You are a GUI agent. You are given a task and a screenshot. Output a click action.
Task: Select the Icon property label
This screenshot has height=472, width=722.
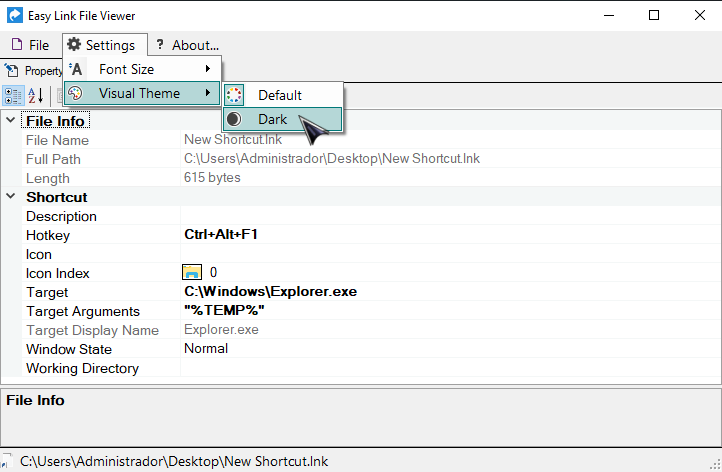pyautogui.click(x=39, y=254)
